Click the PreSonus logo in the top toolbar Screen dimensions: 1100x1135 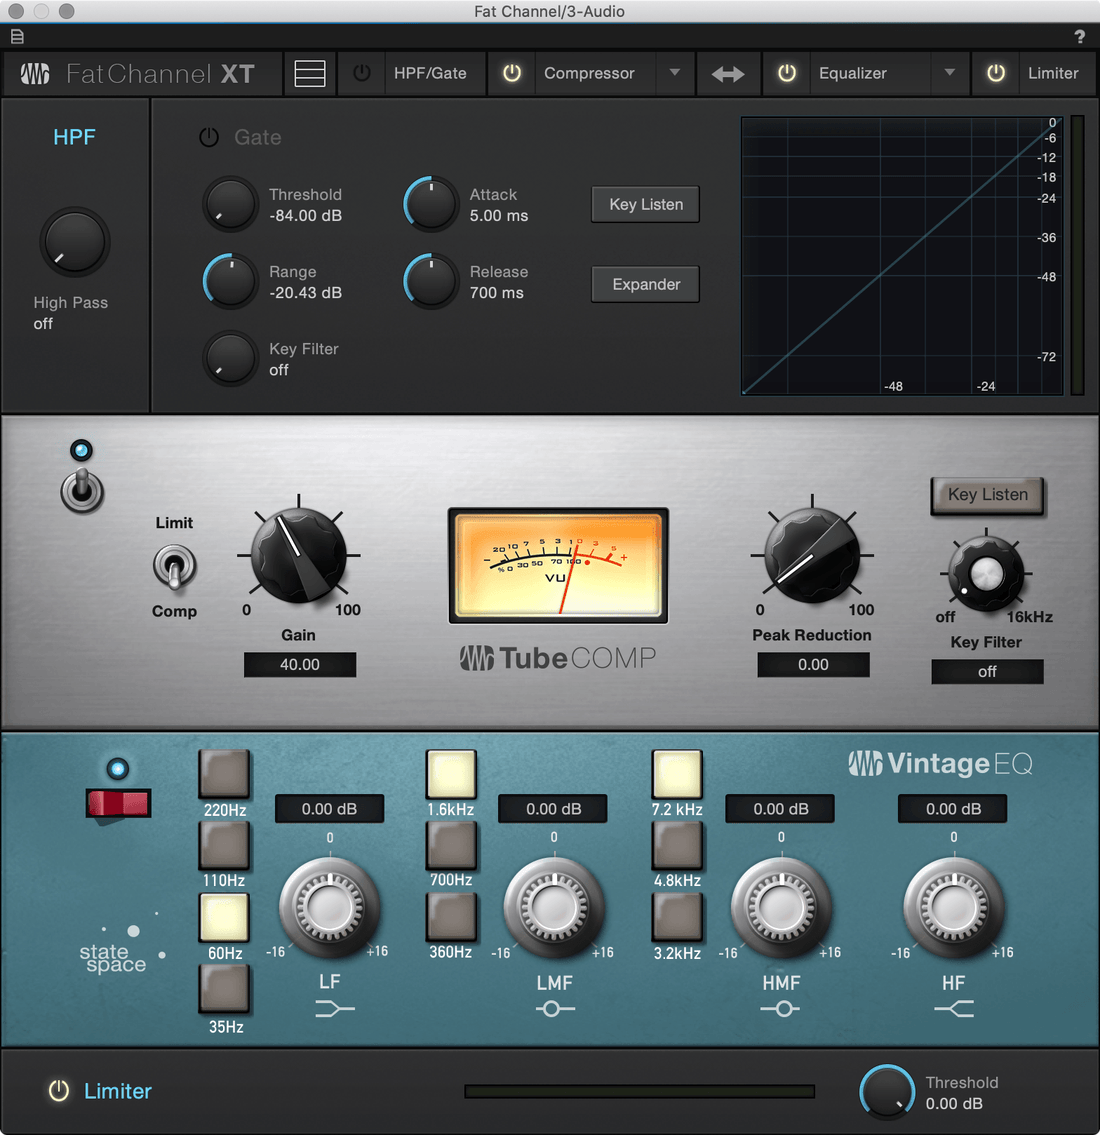[x=34, y=73]
